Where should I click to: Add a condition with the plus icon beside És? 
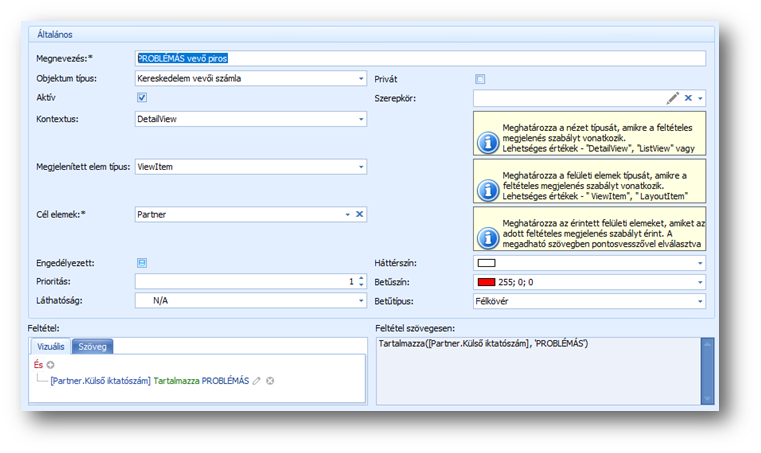[x=50, y=366]
